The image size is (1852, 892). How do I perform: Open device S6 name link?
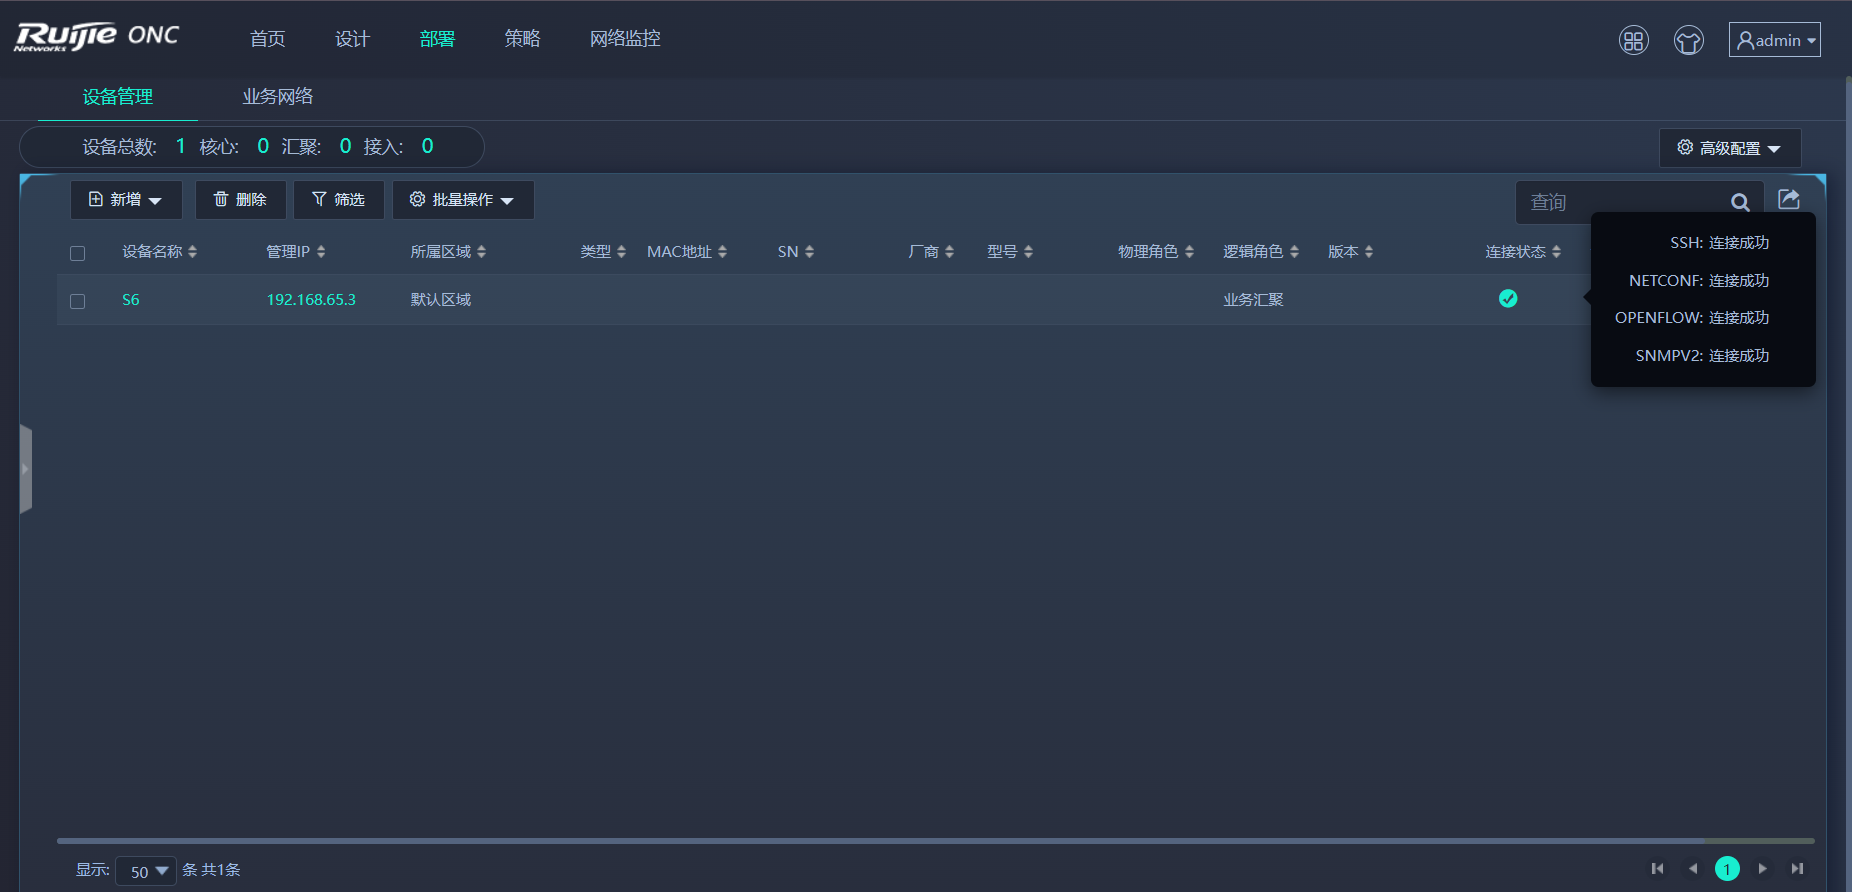(x=131, y=300)
